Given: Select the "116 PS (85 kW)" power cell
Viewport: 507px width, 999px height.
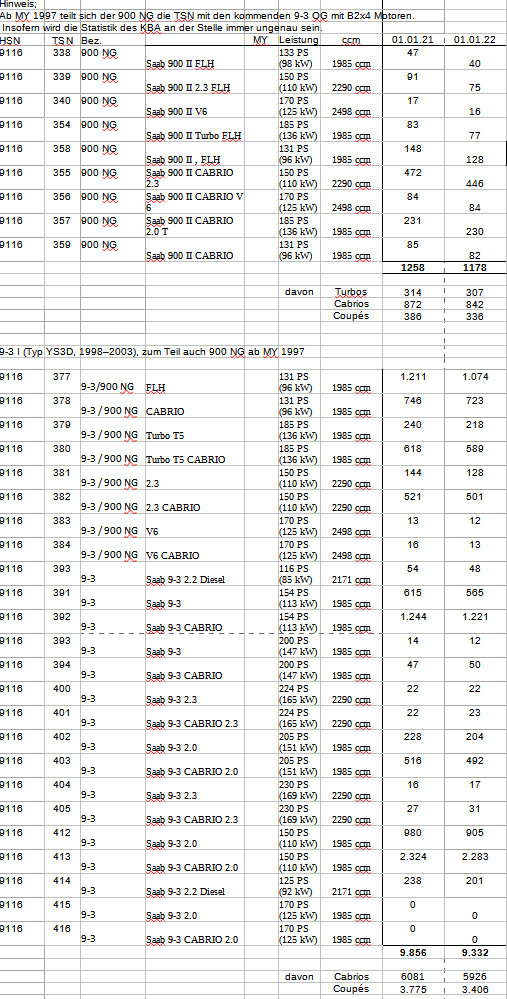Looking at the screenshot, I should tap(298, 574).
